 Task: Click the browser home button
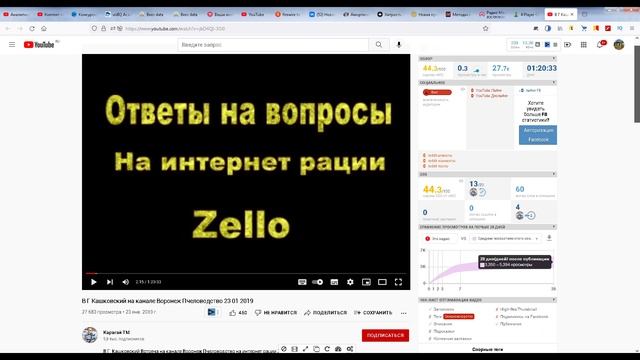[44, 29]
